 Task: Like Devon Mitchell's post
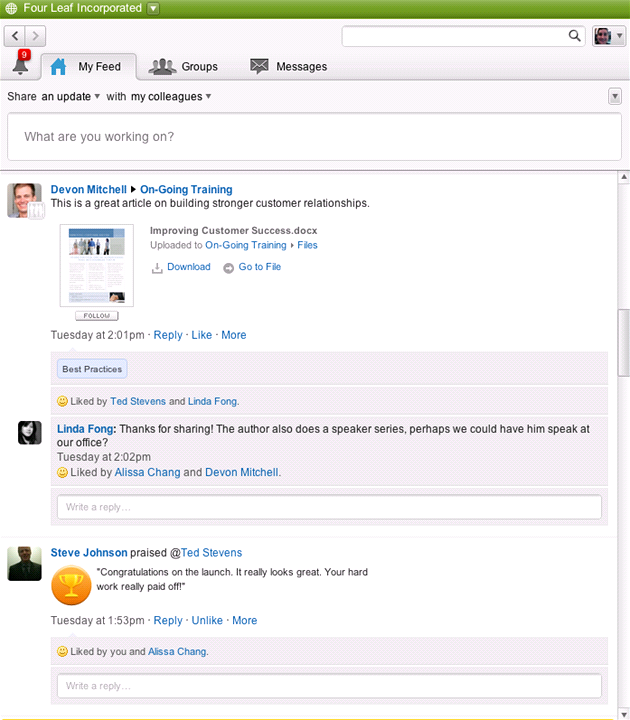tap(202, 335)
